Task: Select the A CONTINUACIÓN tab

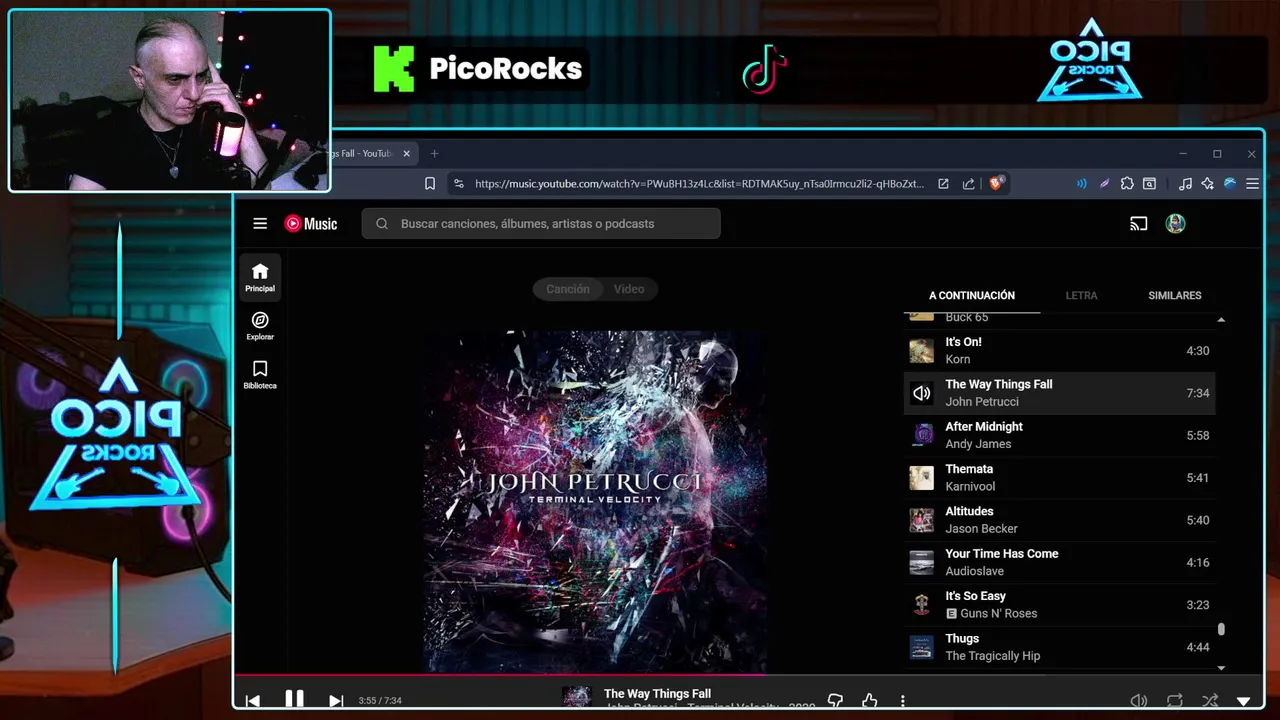Action: (x=972, y=296)
